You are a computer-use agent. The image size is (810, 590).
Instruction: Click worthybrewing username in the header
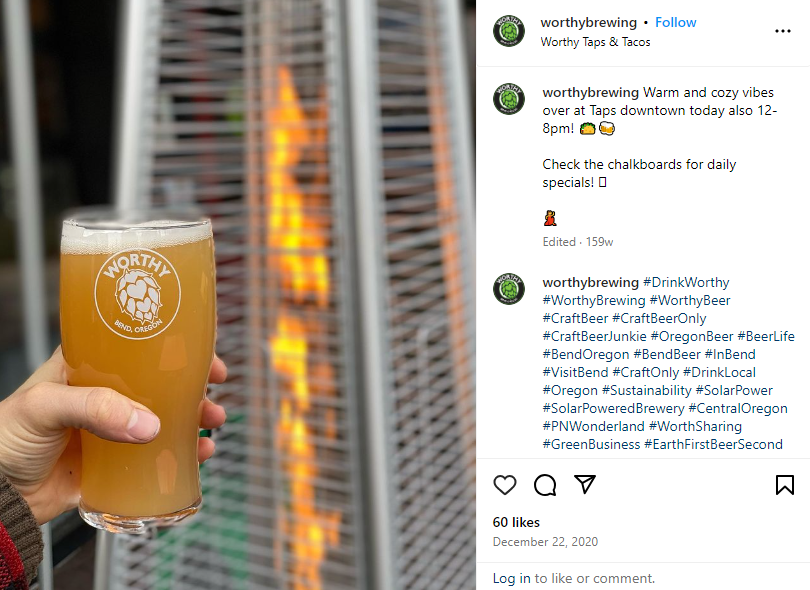(x=588, y=22)
